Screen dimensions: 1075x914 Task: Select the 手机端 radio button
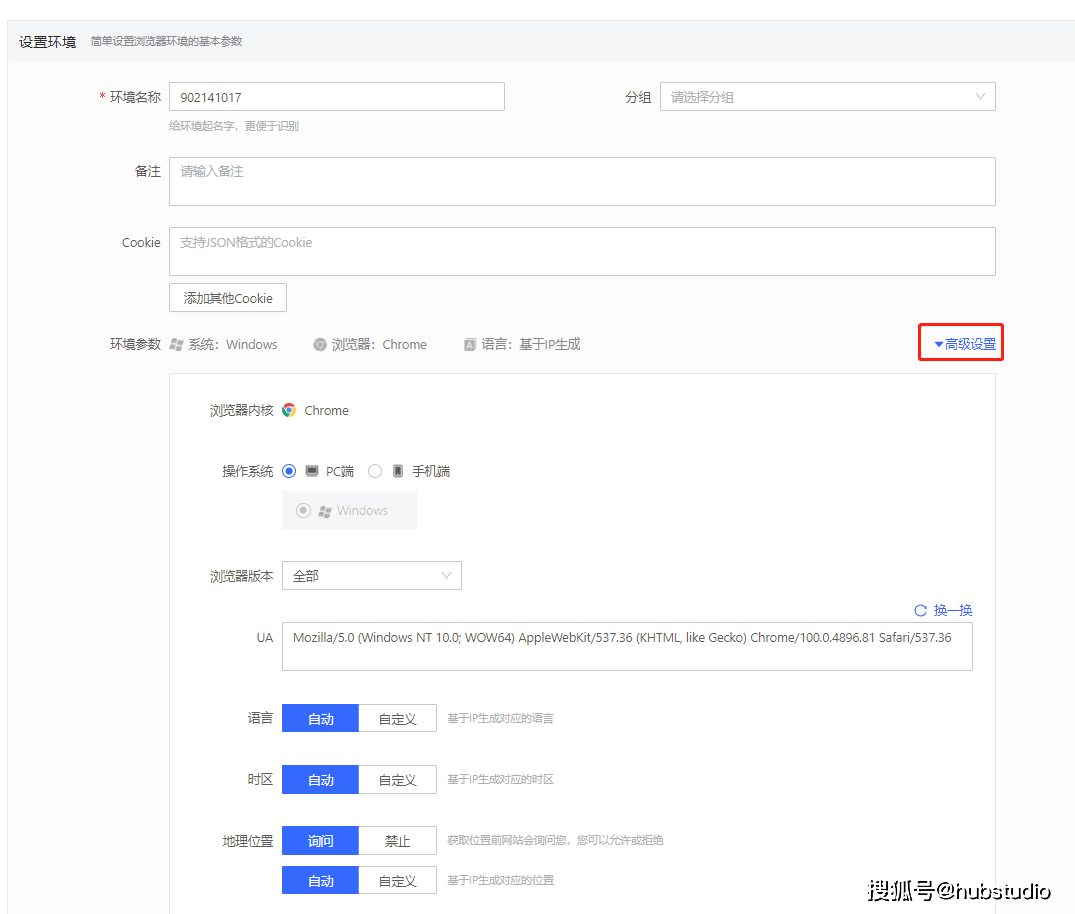pos(375,470)
